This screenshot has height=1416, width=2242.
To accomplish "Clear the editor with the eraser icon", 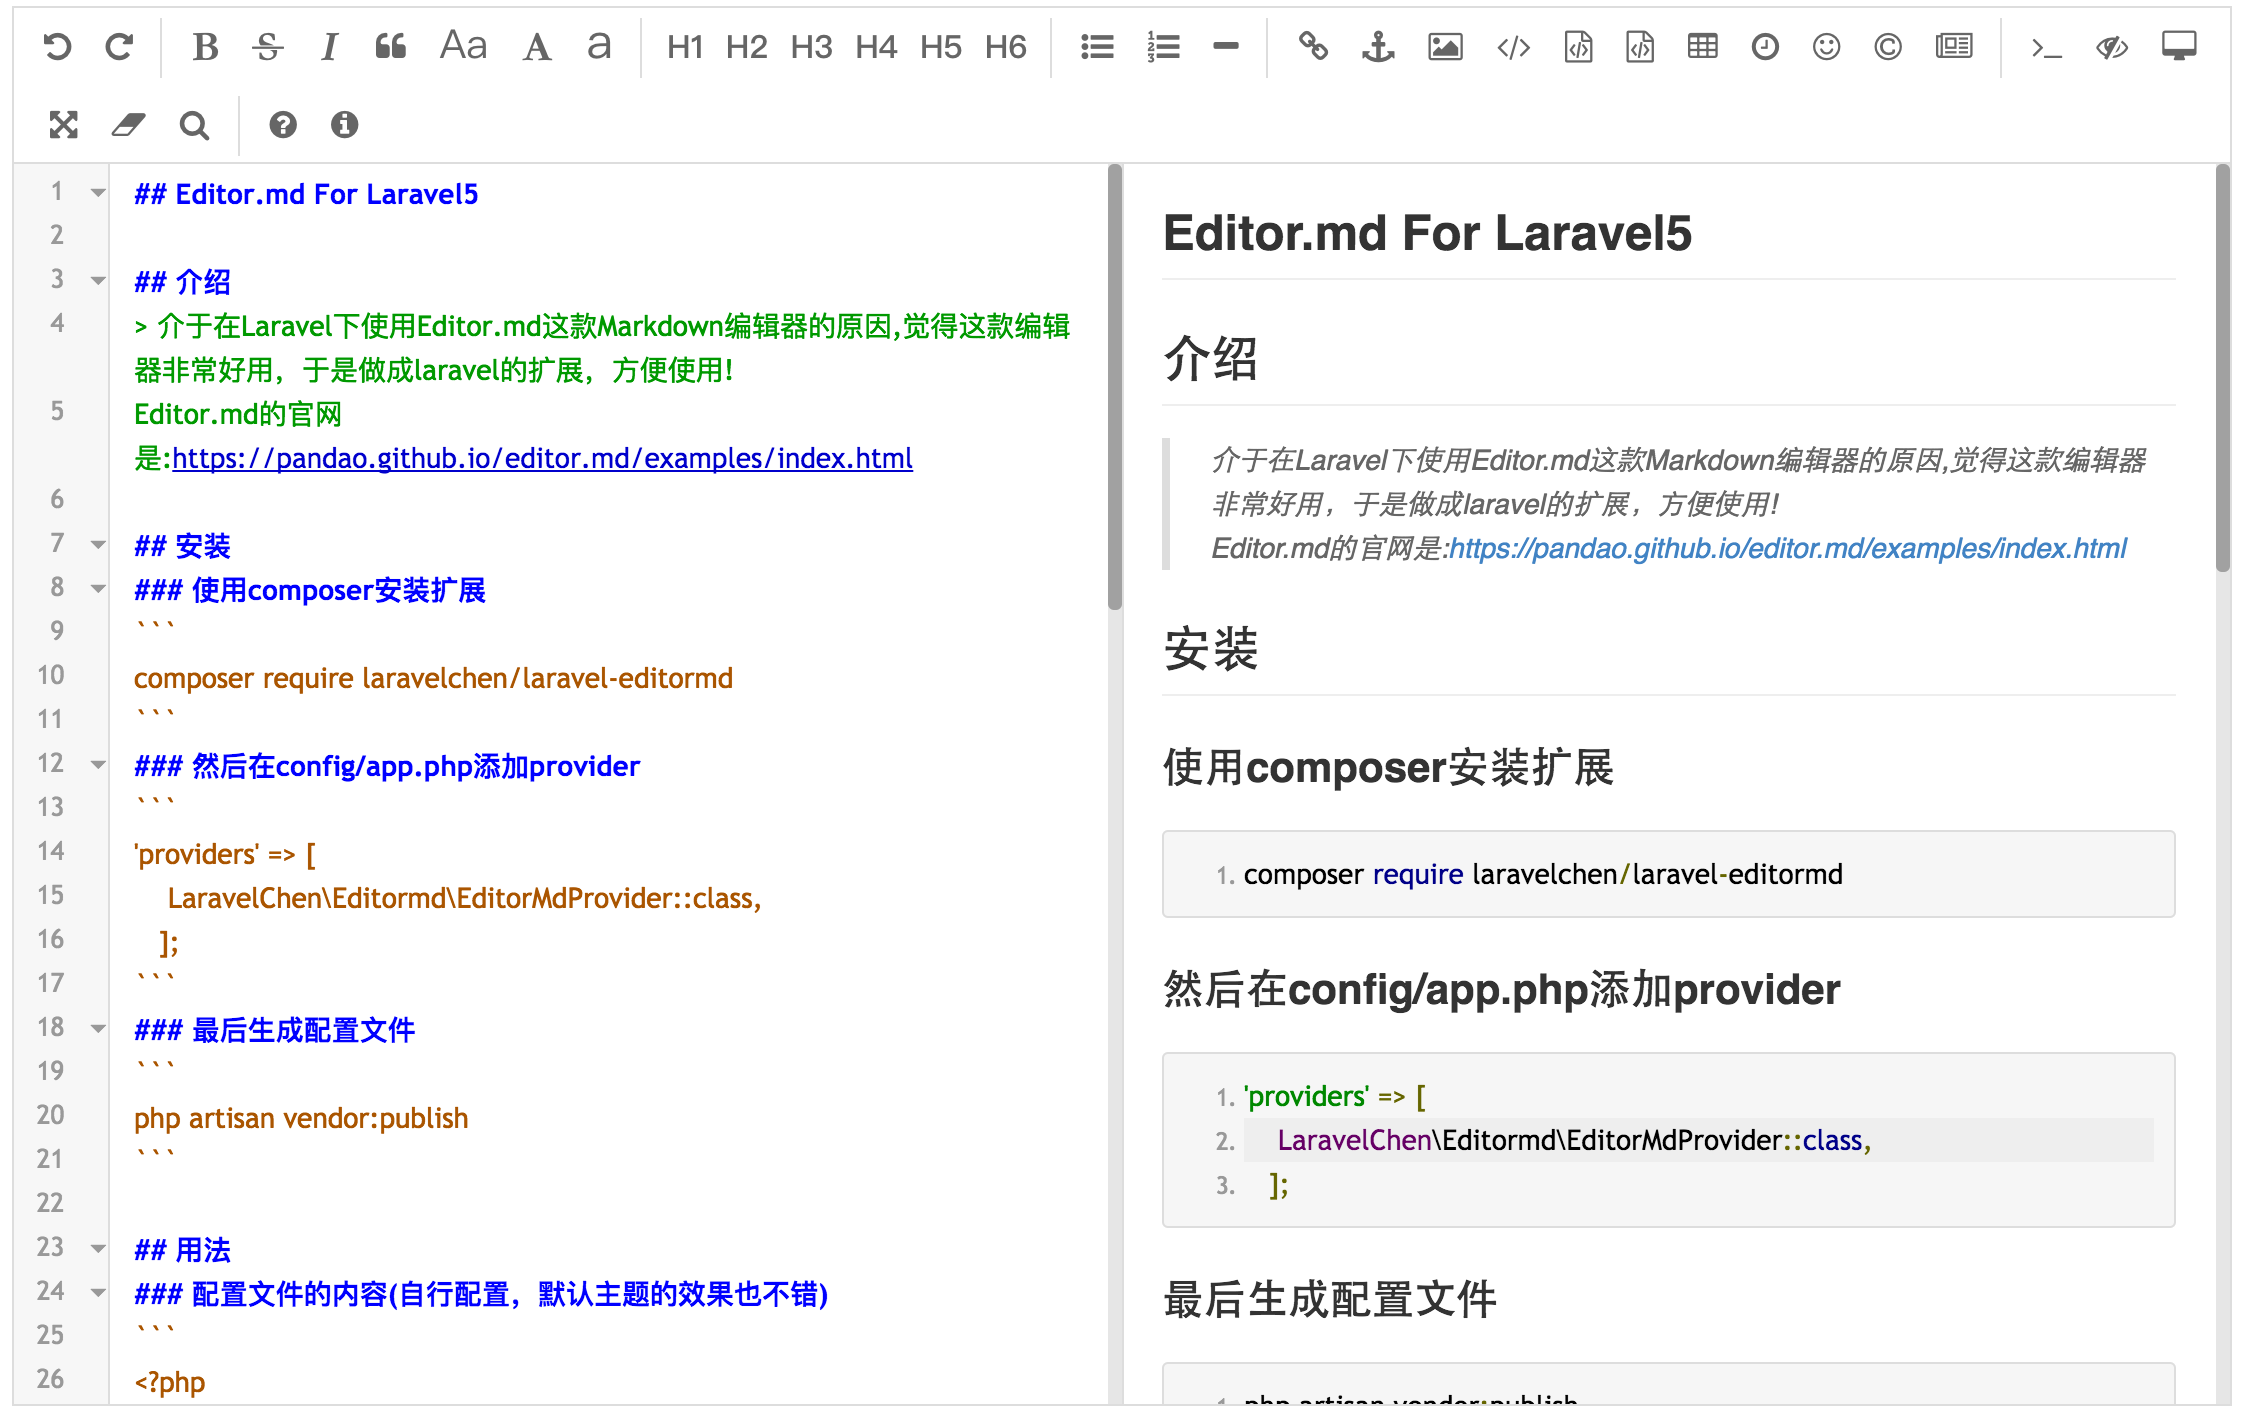I will point(128,125).
